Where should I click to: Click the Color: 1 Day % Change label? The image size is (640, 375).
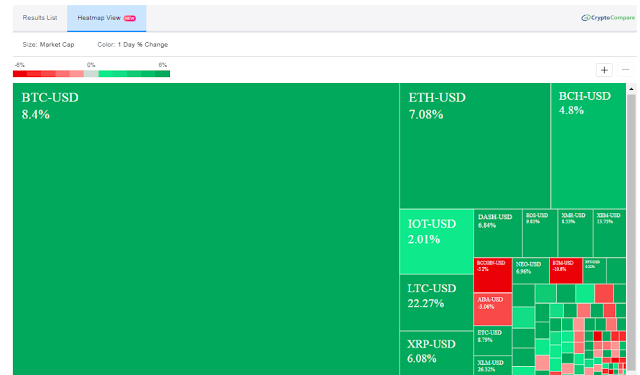click(x=133, y=44)
